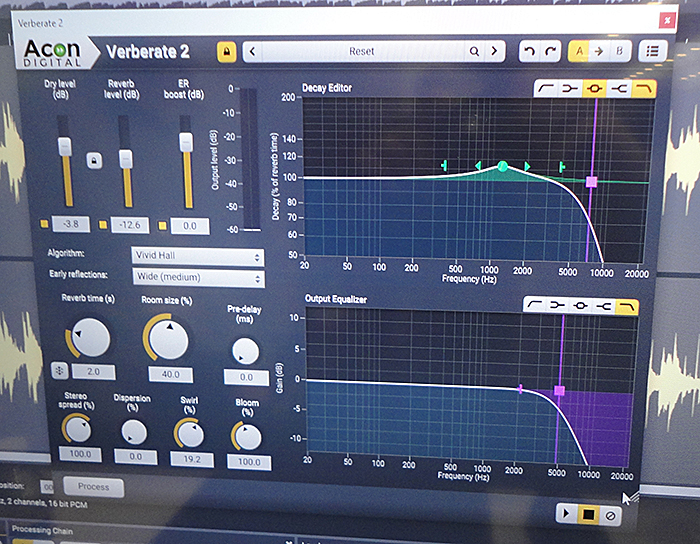Redo the last change
Image resolution: width=700 pixels, height=544 pixels.
[551, 51]
